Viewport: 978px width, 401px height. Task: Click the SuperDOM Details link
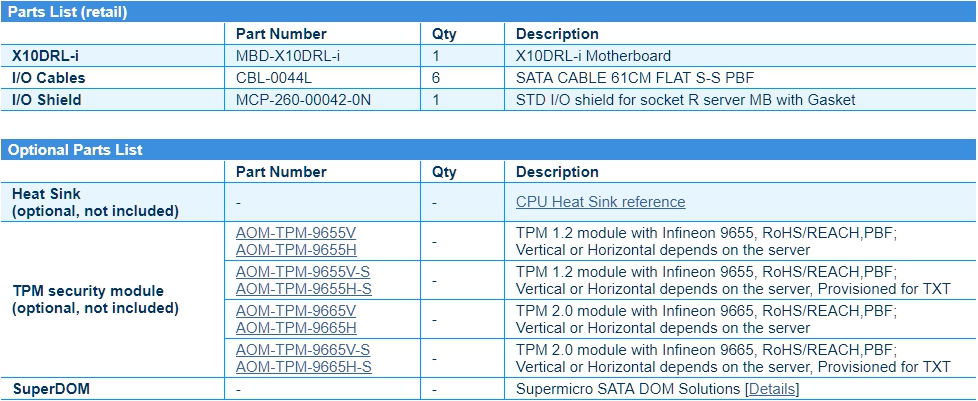click(x=772, y=389)
